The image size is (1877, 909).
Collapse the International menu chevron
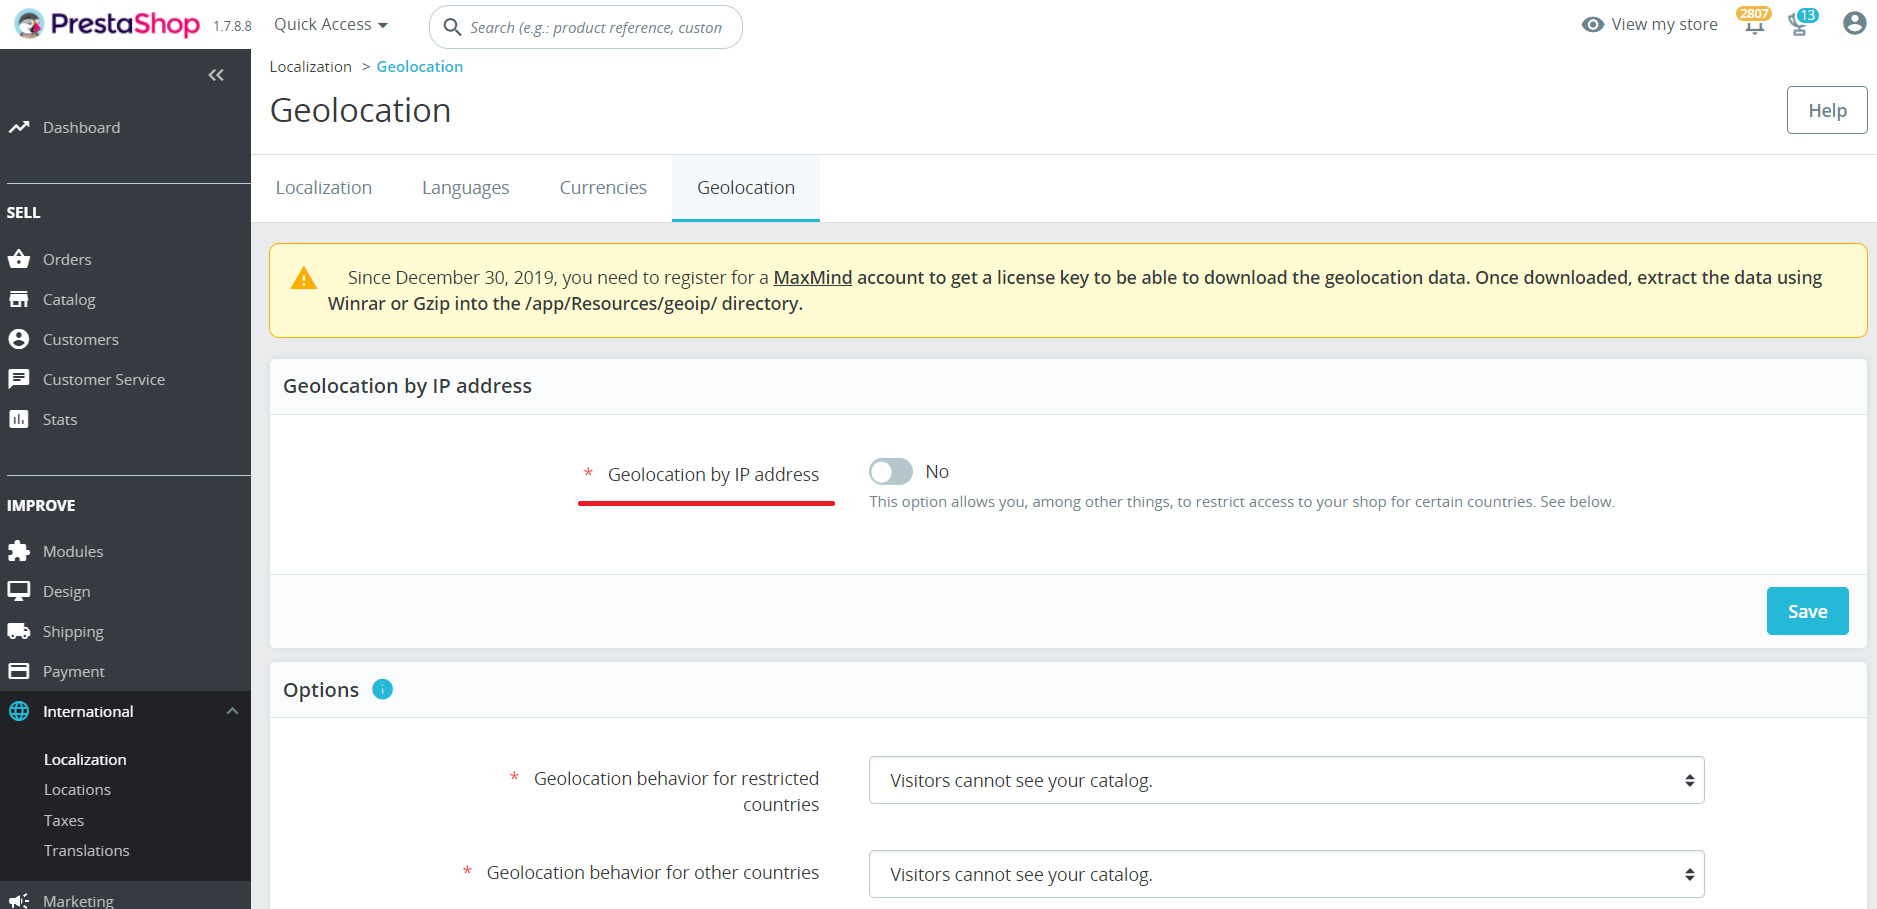(x=233, y=711)
